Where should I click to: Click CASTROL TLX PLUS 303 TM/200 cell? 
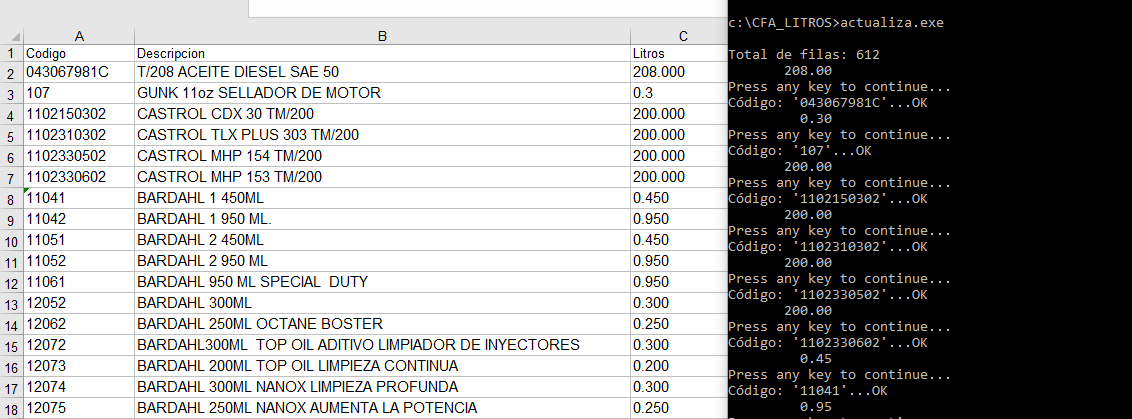pos(383,135)
